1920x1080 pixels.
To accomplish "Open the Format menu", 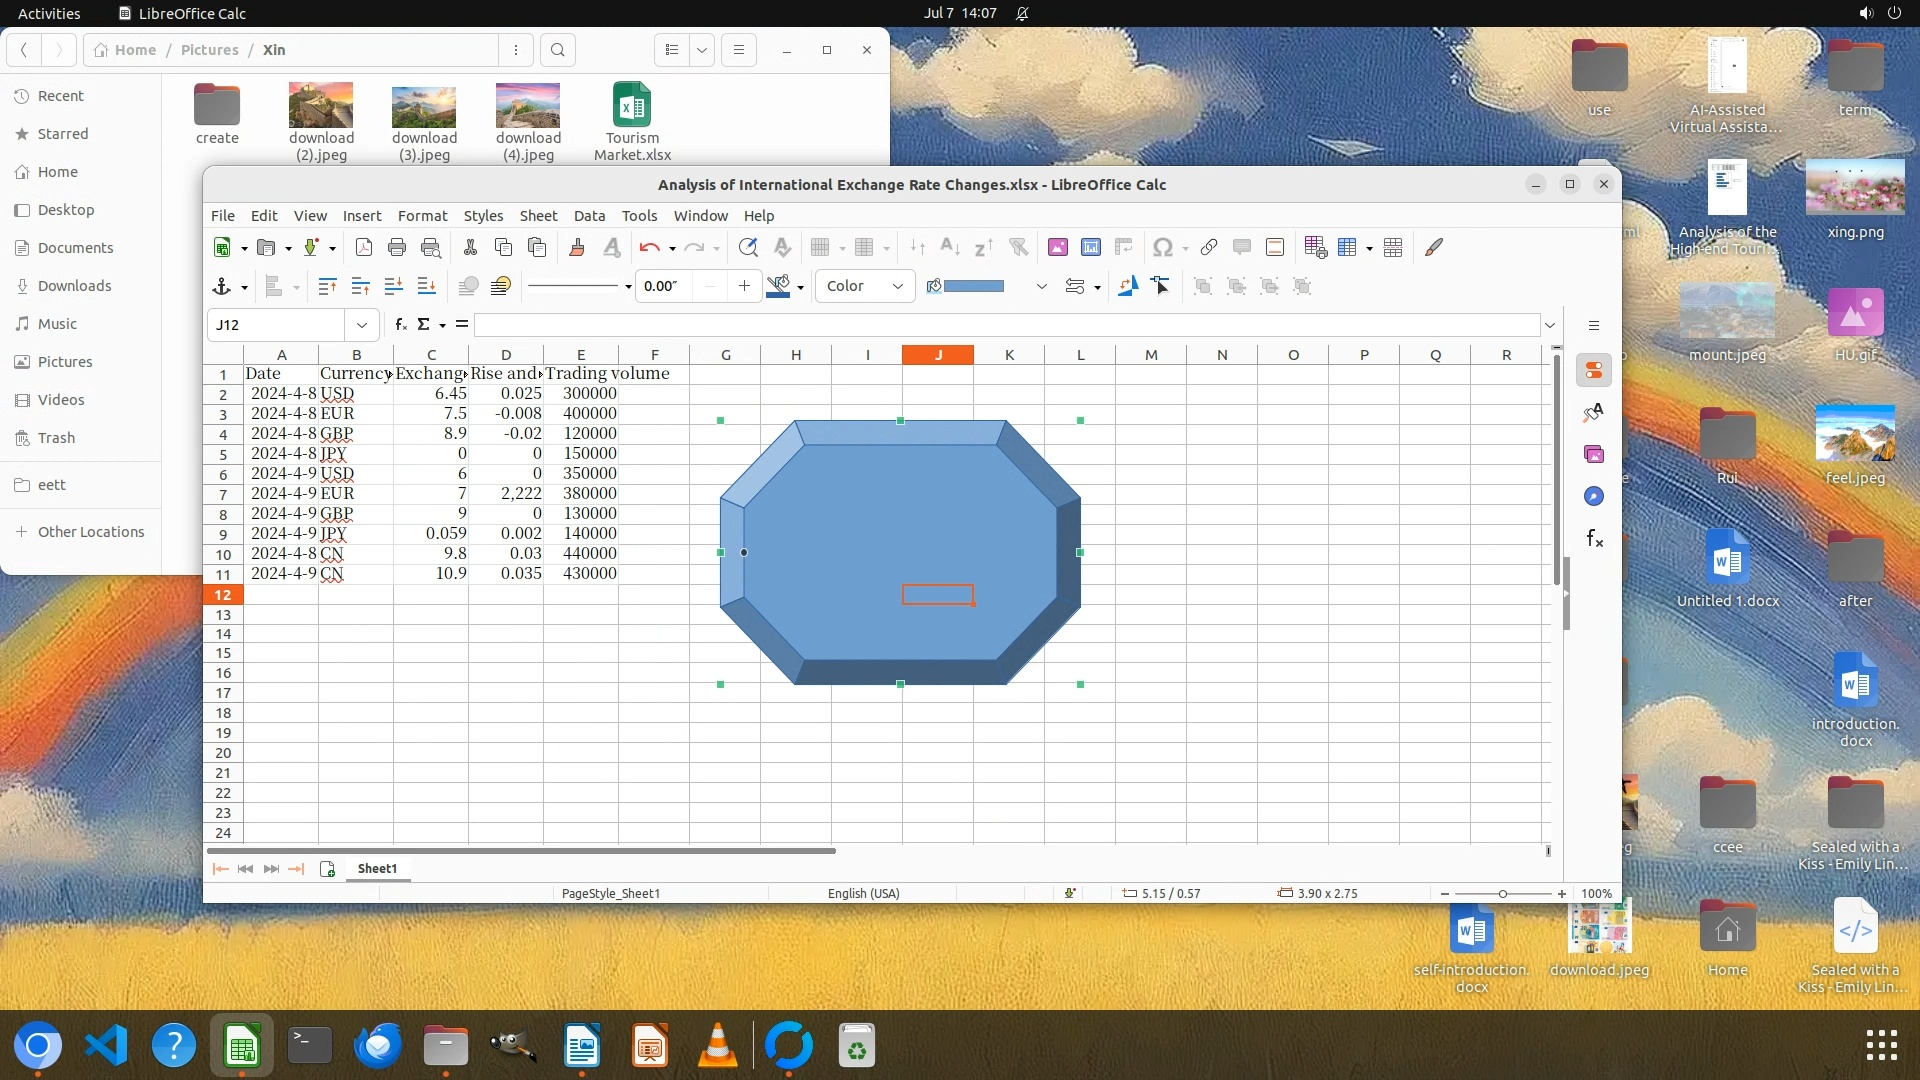I will click(422, 216).
